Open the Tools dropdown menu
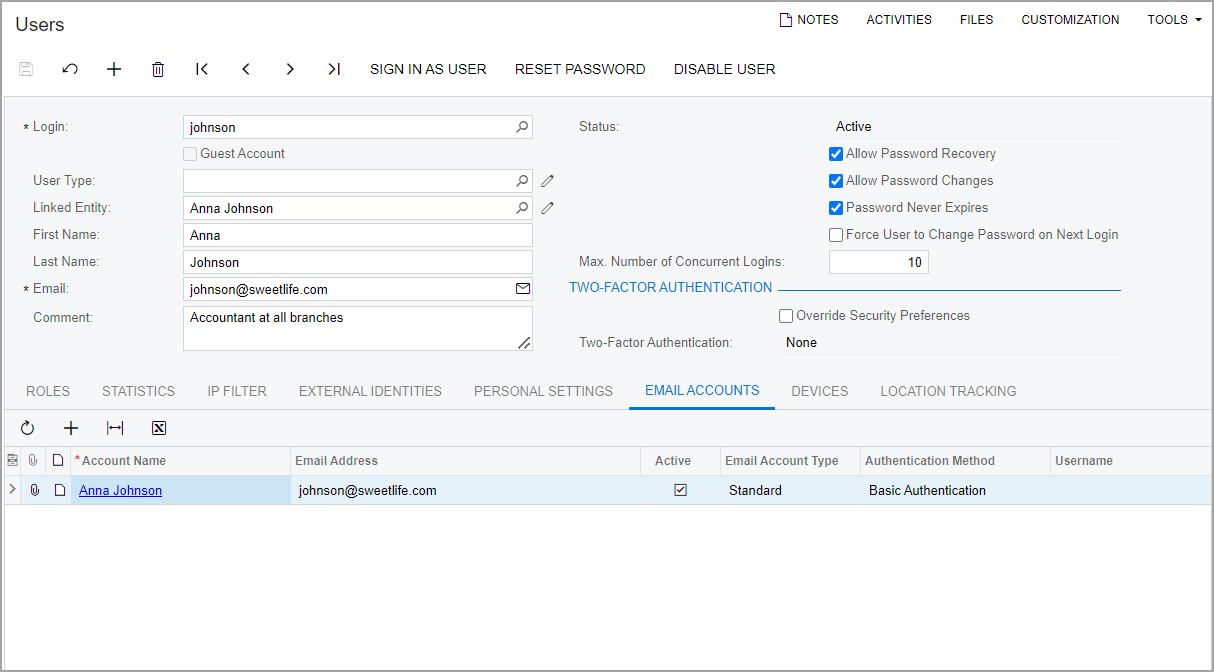The height and width of the screenshot is (672, 1214). (1174, 20)
